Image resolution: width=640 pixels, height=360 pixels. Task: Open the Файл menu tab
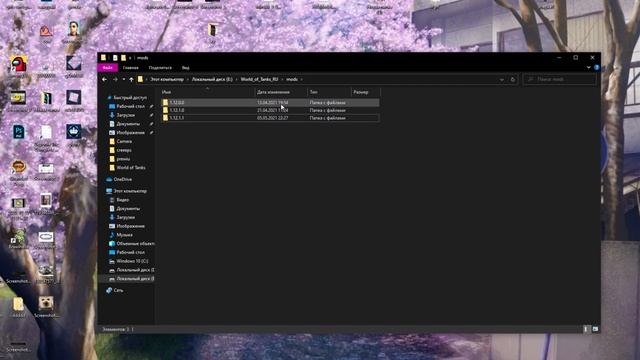click(x=108, y=67)
